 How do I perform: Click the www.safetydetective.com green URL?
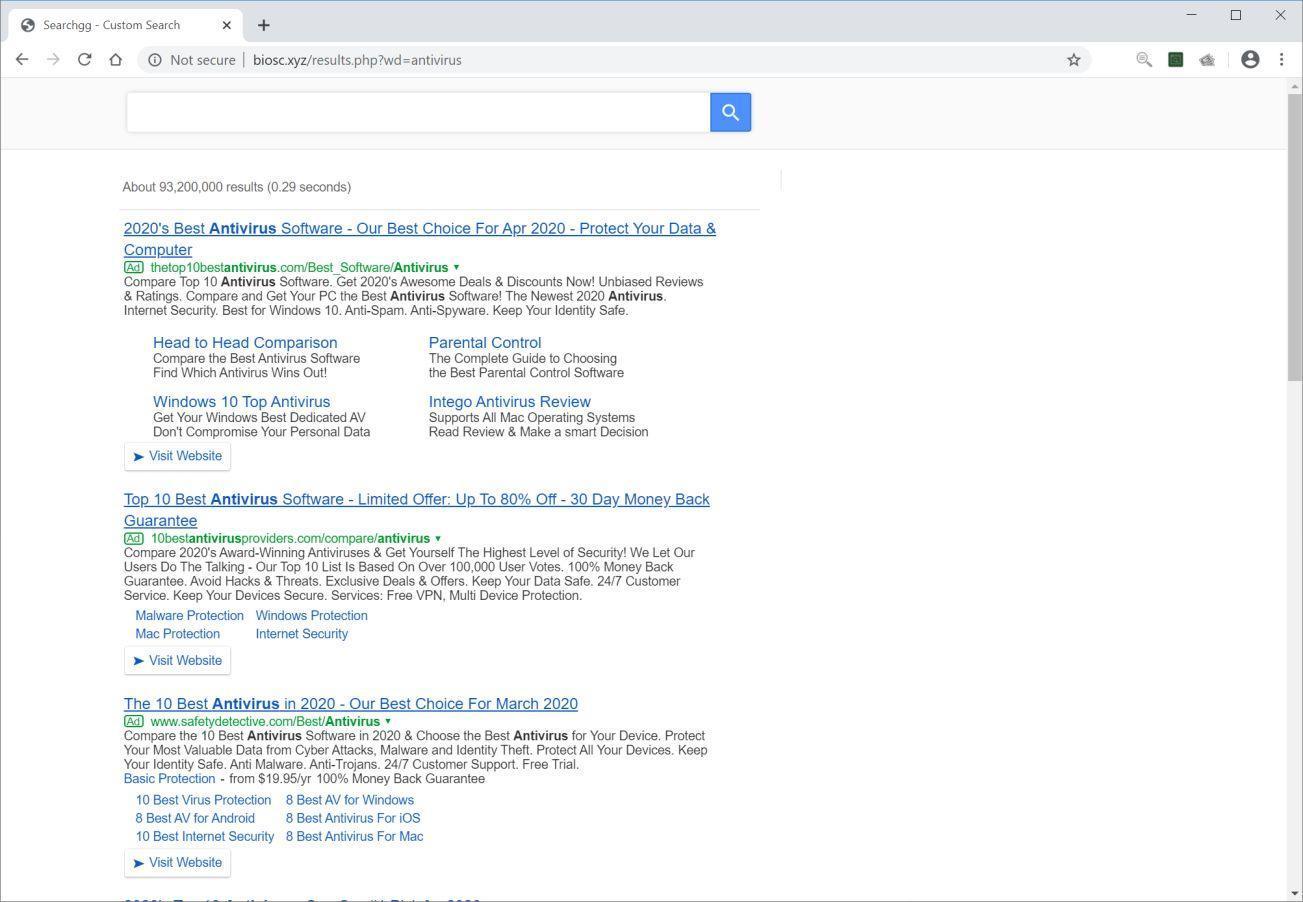[x=265, y=722]
